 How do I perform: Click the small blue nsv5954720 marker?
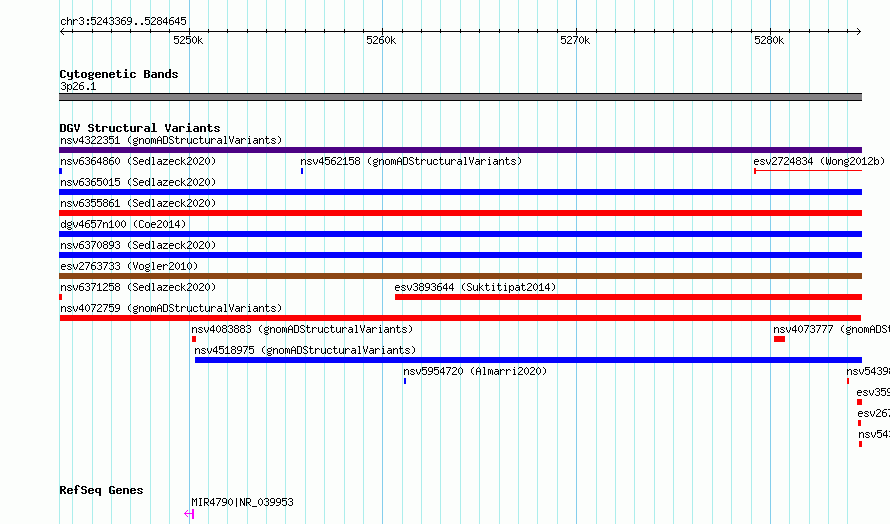[x=405, y=381]
